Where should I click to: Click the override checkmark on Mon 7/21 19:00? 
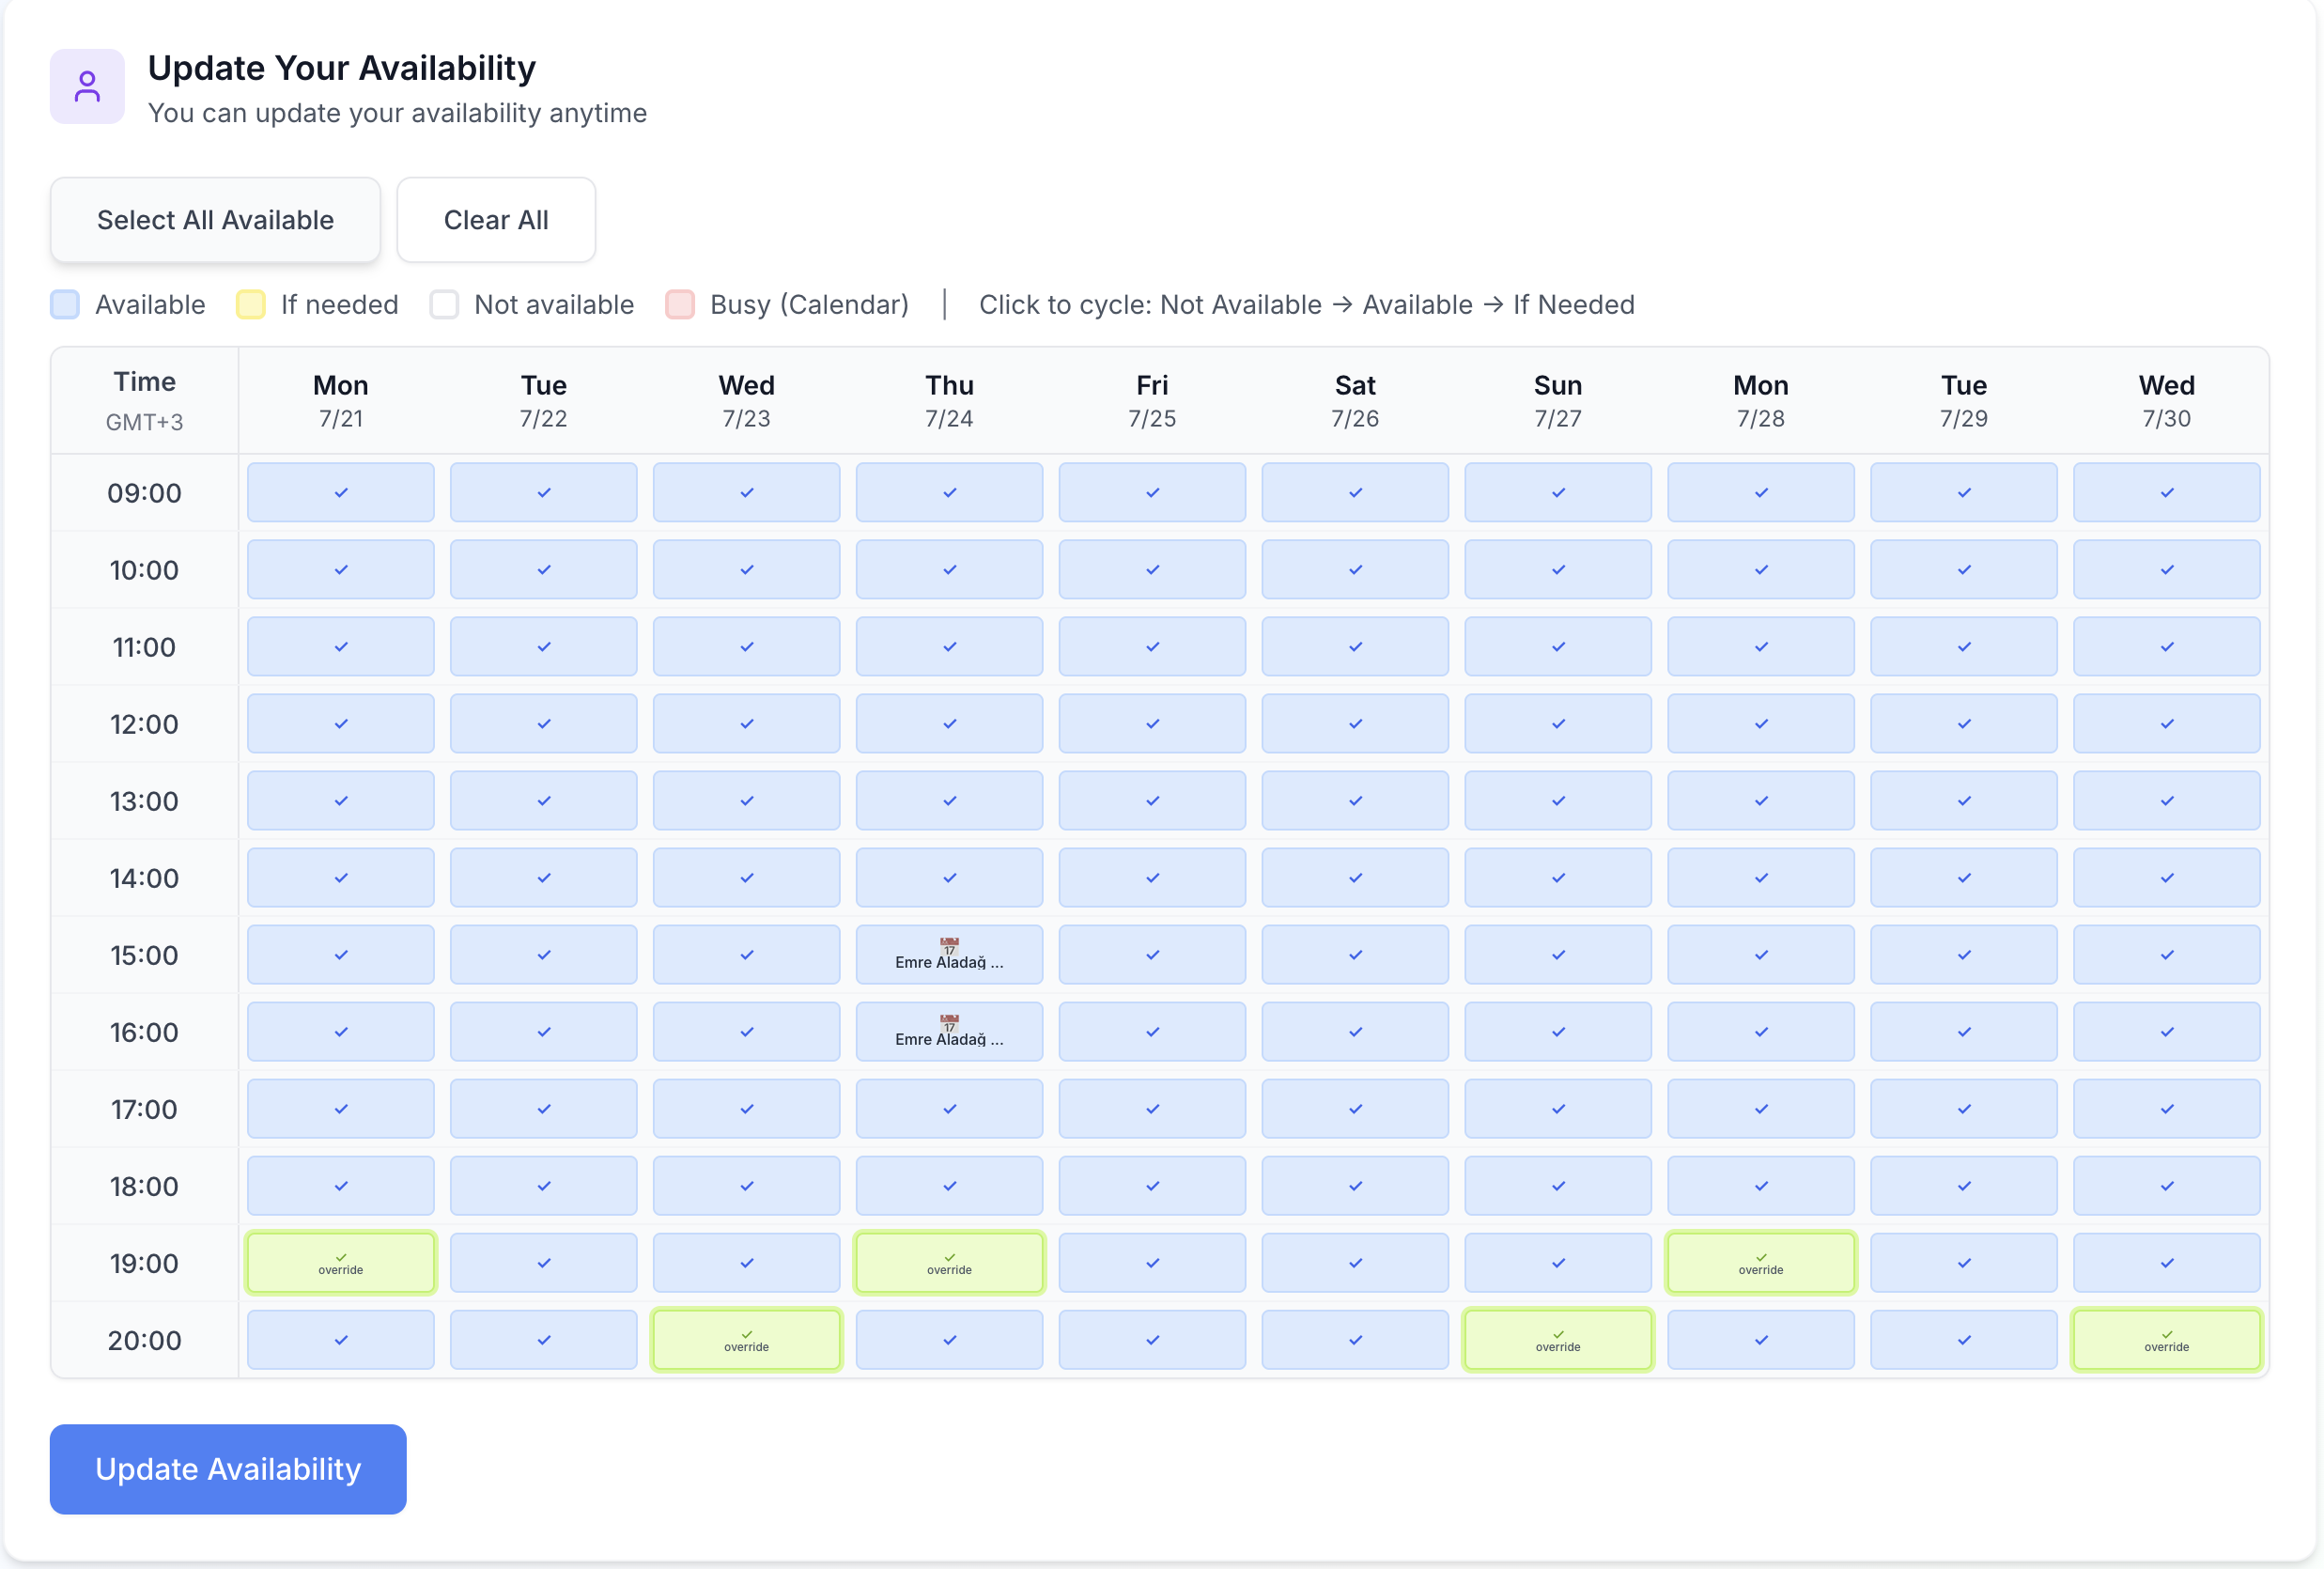pyautogui.click(x=341, y=1257)
